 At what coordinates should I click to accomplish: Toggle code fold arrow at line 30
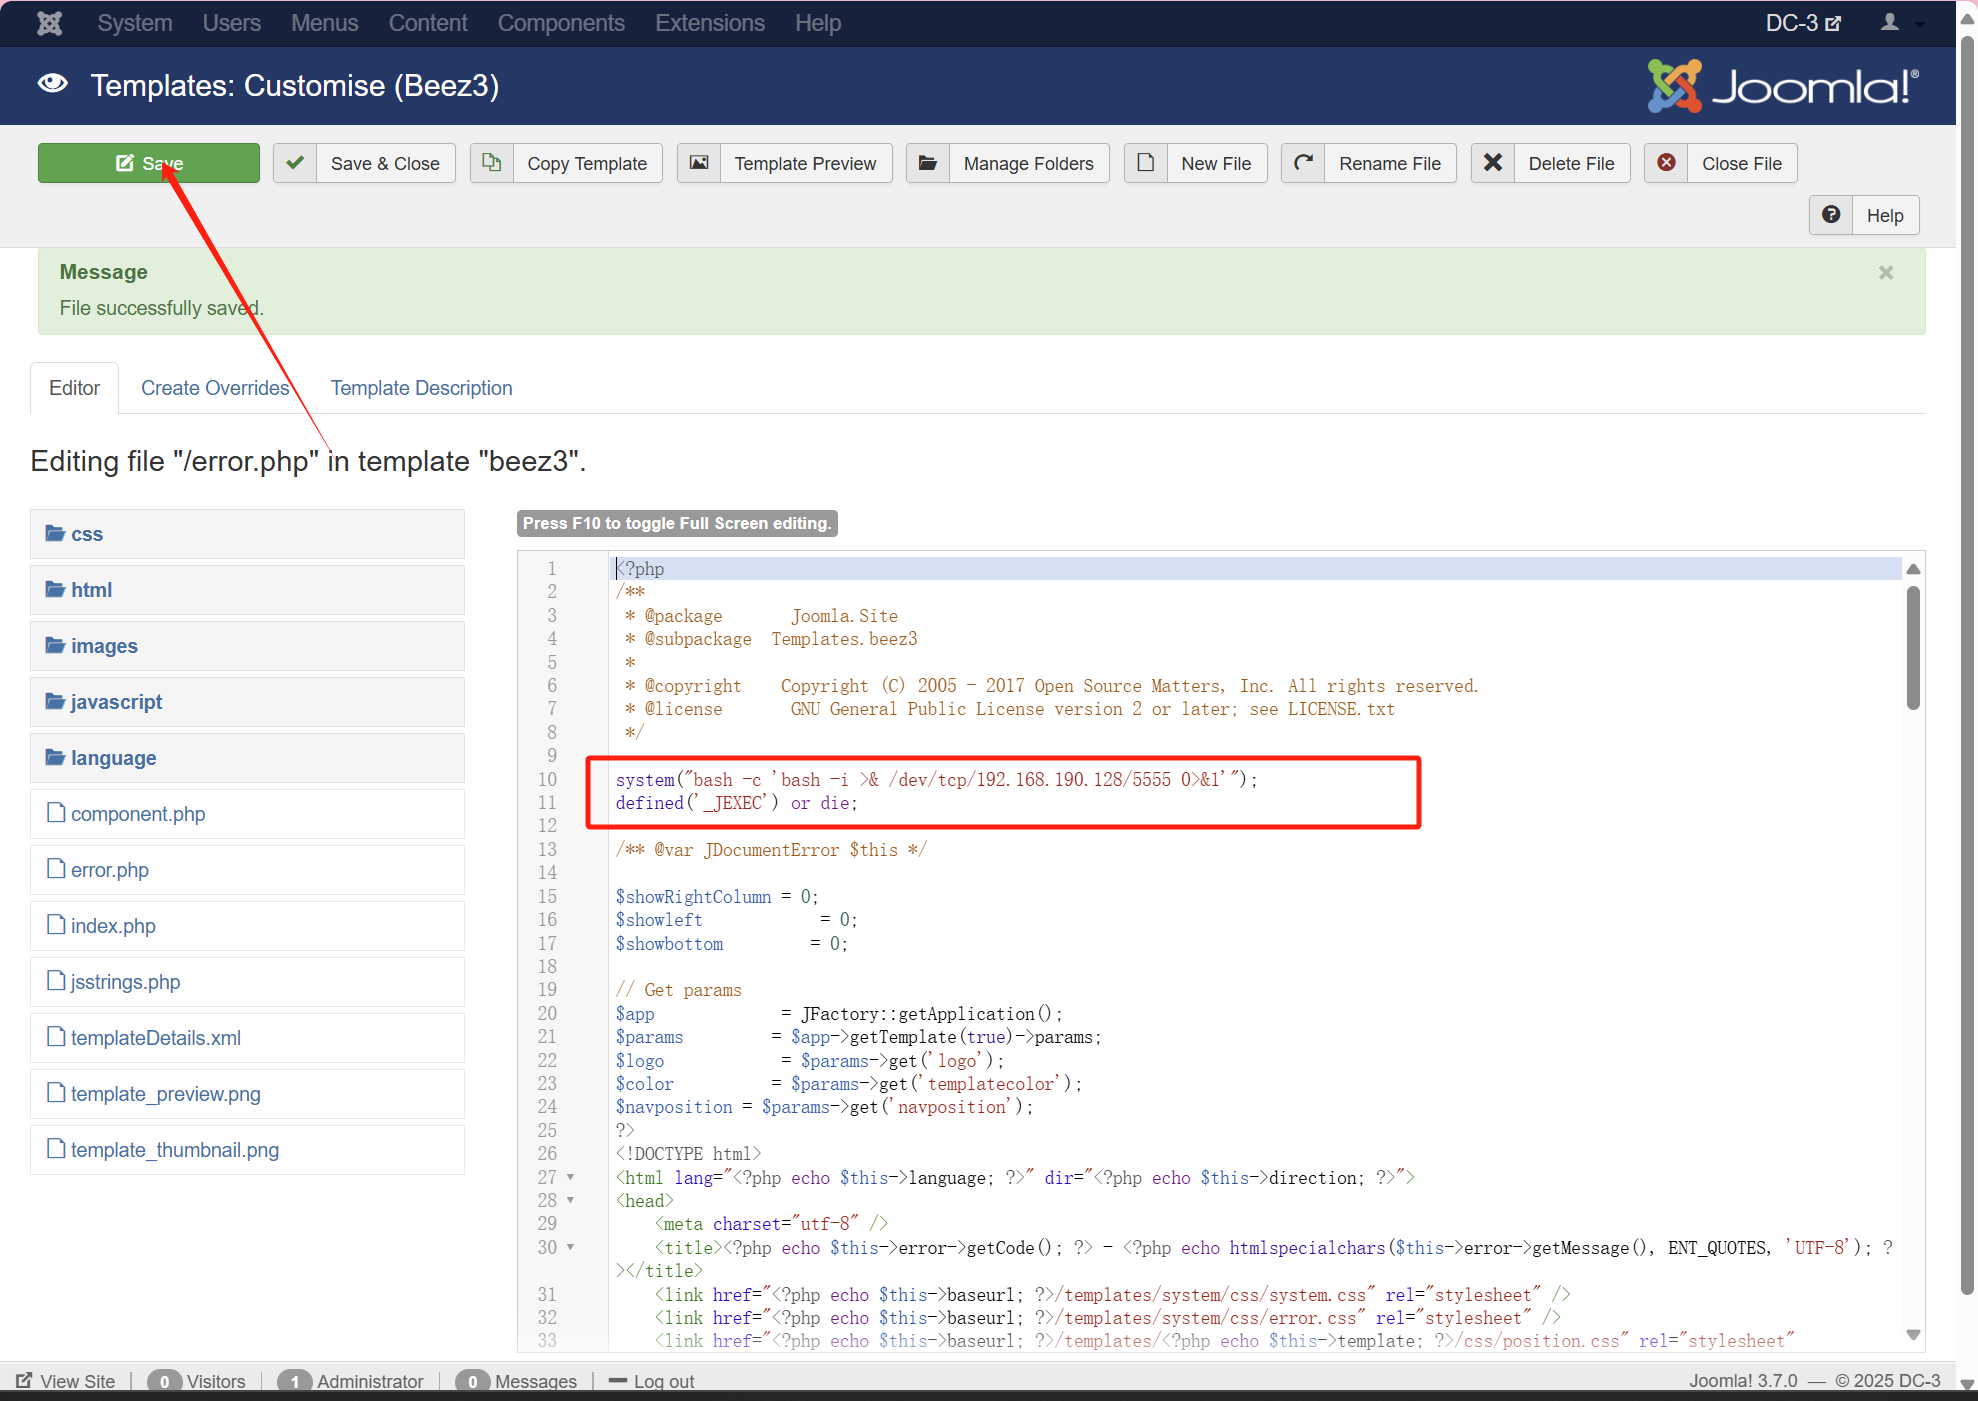pyautogui.click(x=571, y=1247)
